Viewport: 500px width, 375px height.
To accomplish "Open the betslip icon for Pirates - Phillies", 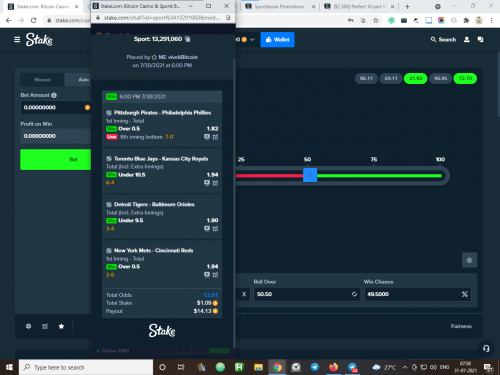I will point(207,137).
